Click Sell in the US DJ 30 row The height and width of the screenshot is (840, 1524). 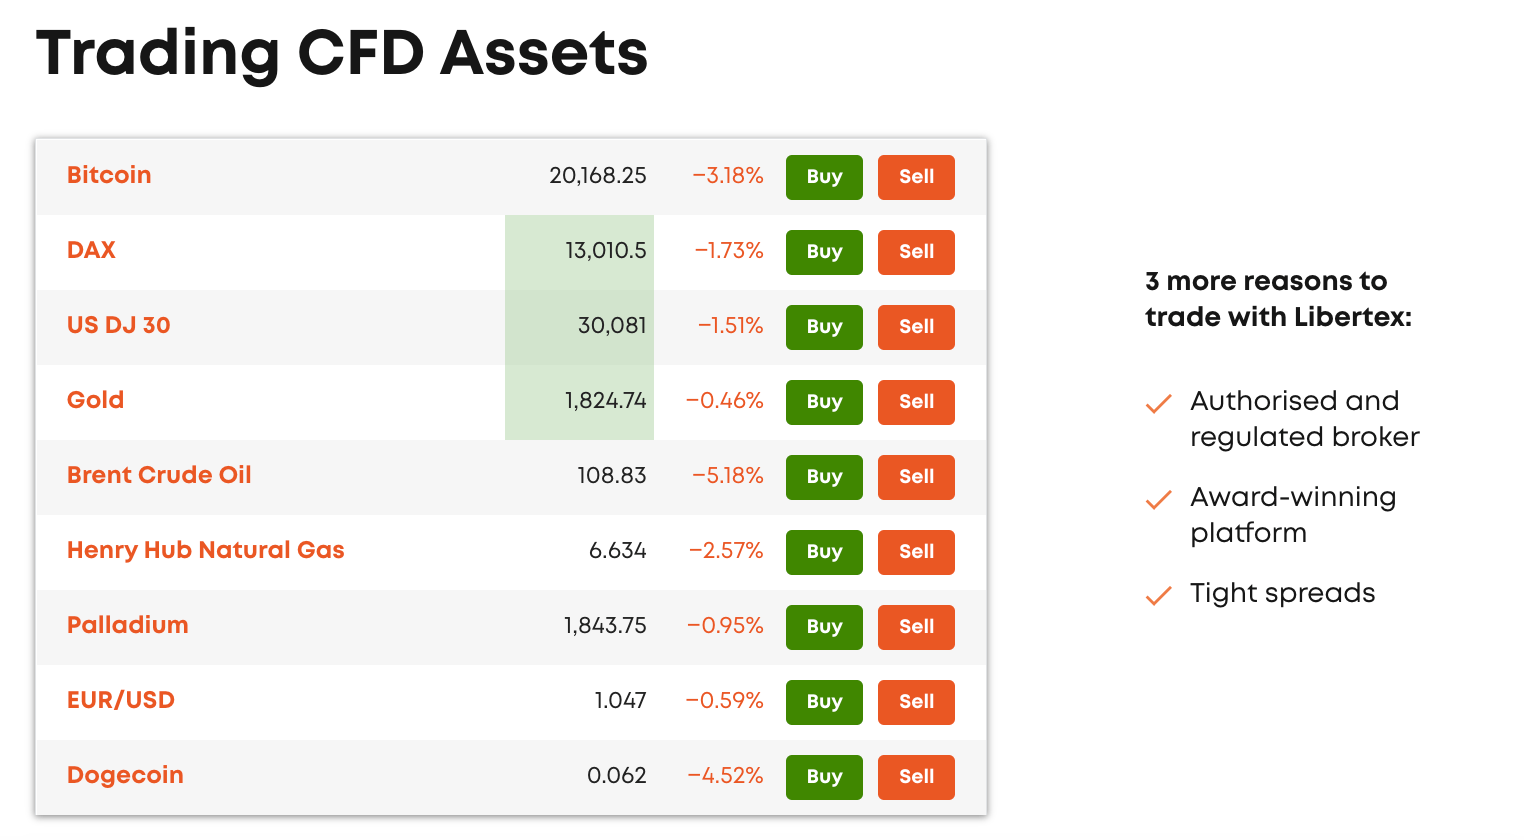click(x=916, y=327)
